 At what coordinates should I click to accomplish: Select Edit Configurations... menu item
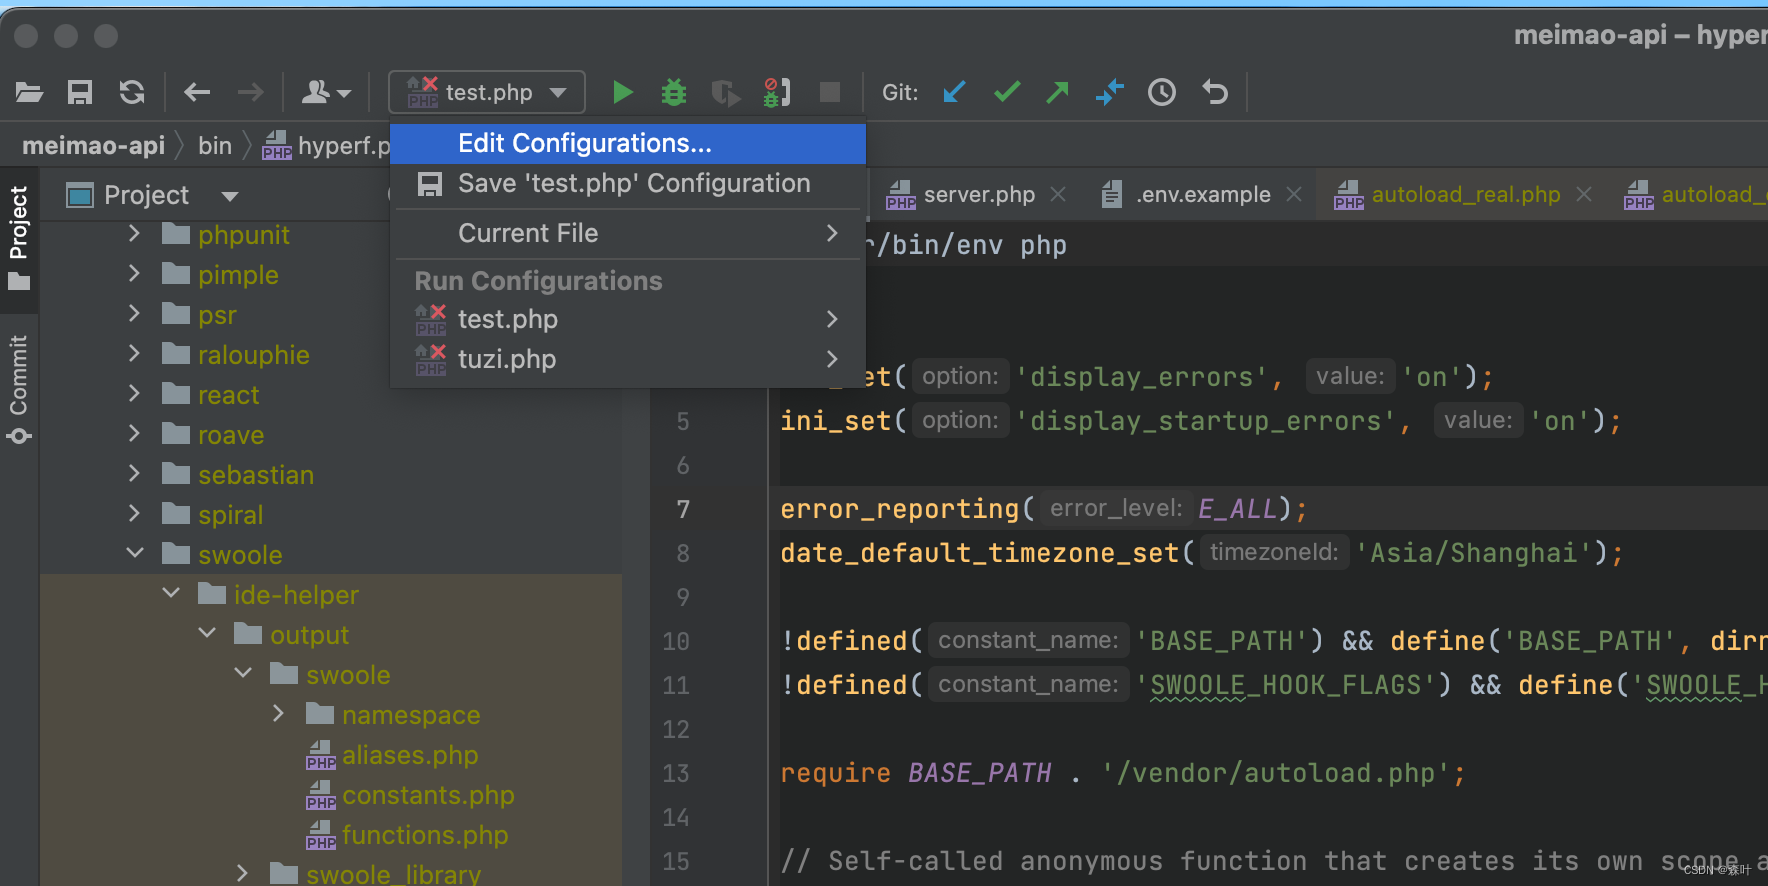(628, 143)
